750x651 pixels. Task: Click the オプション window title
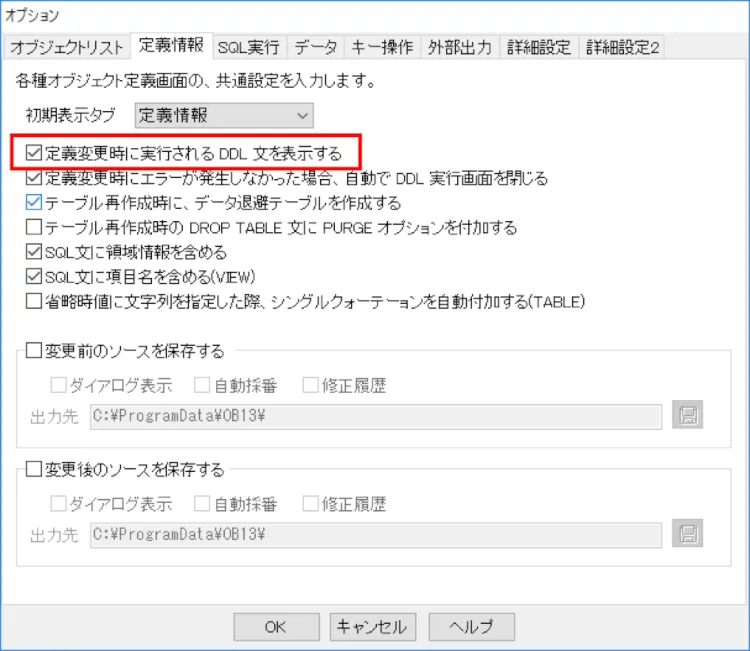(32, 15)
